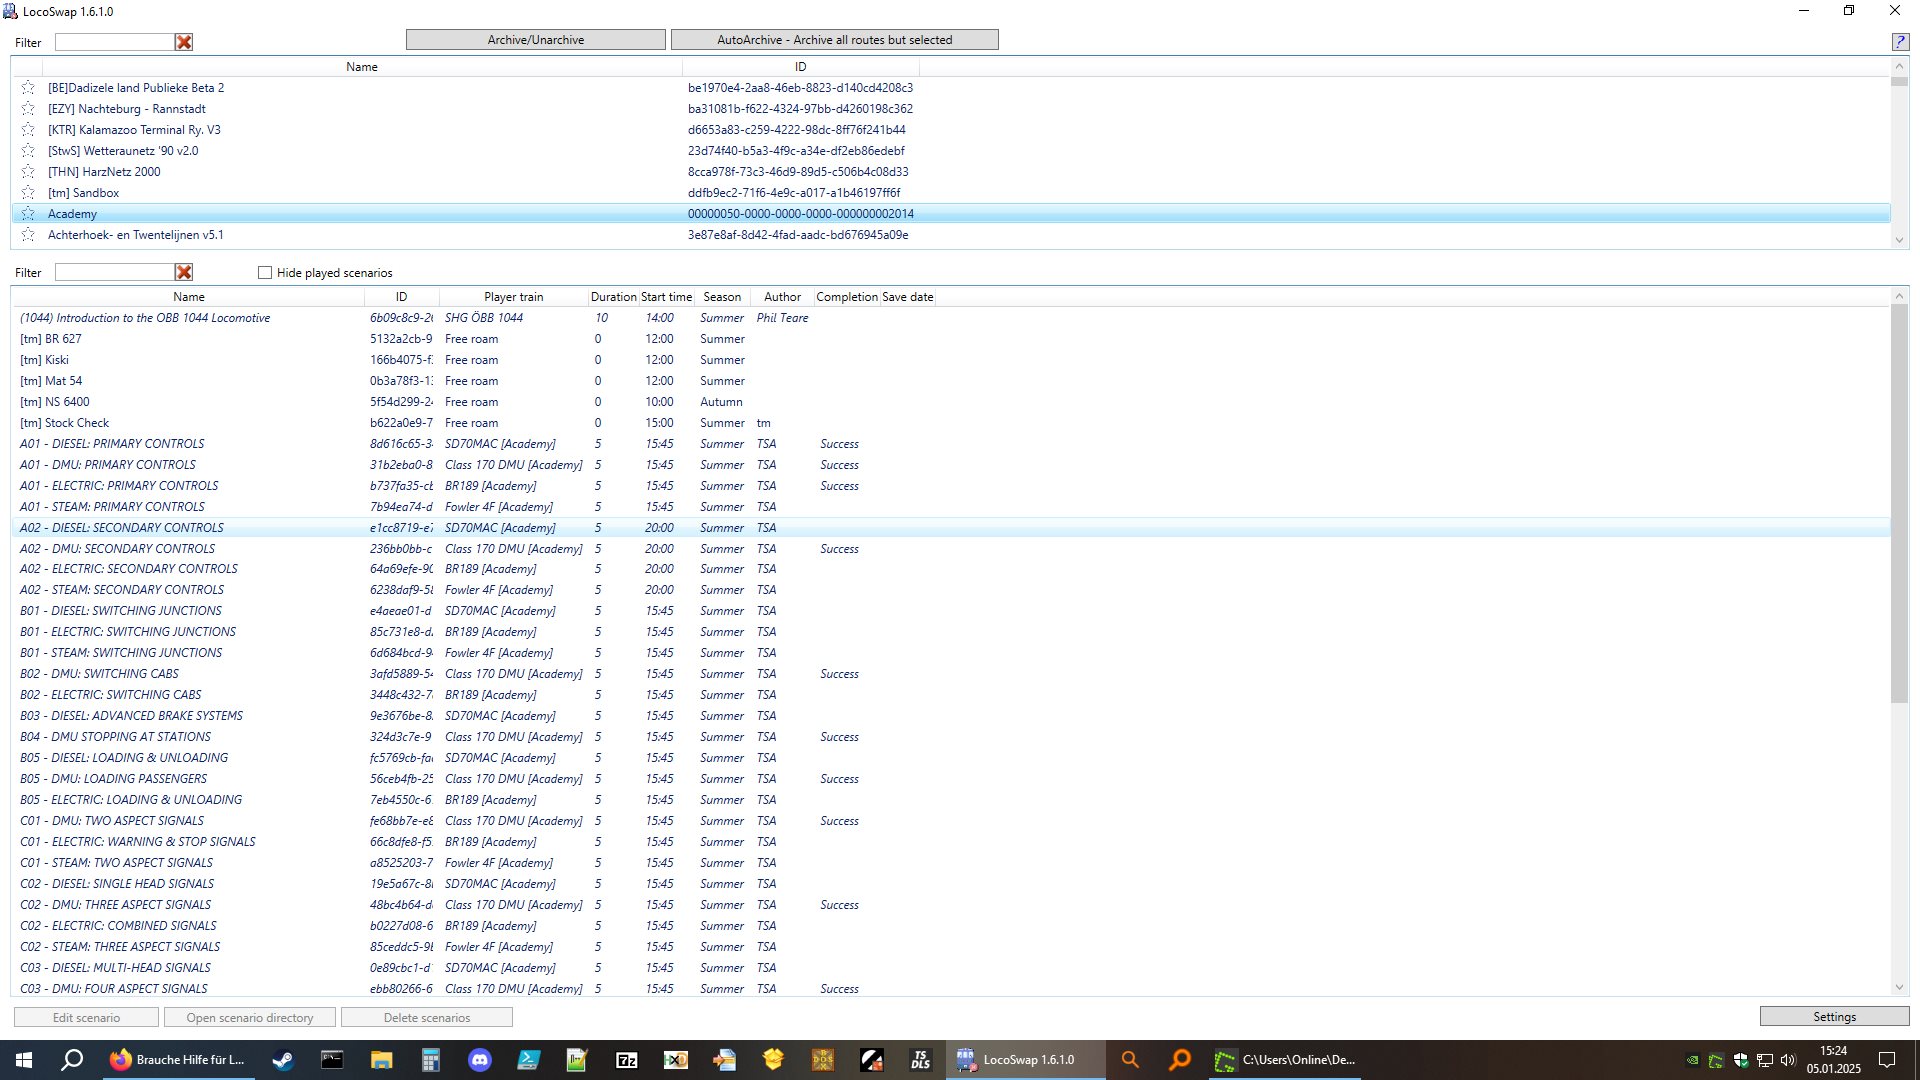
Task: Open the volume speaker tray icon
Action: tap(1788, 1060)
